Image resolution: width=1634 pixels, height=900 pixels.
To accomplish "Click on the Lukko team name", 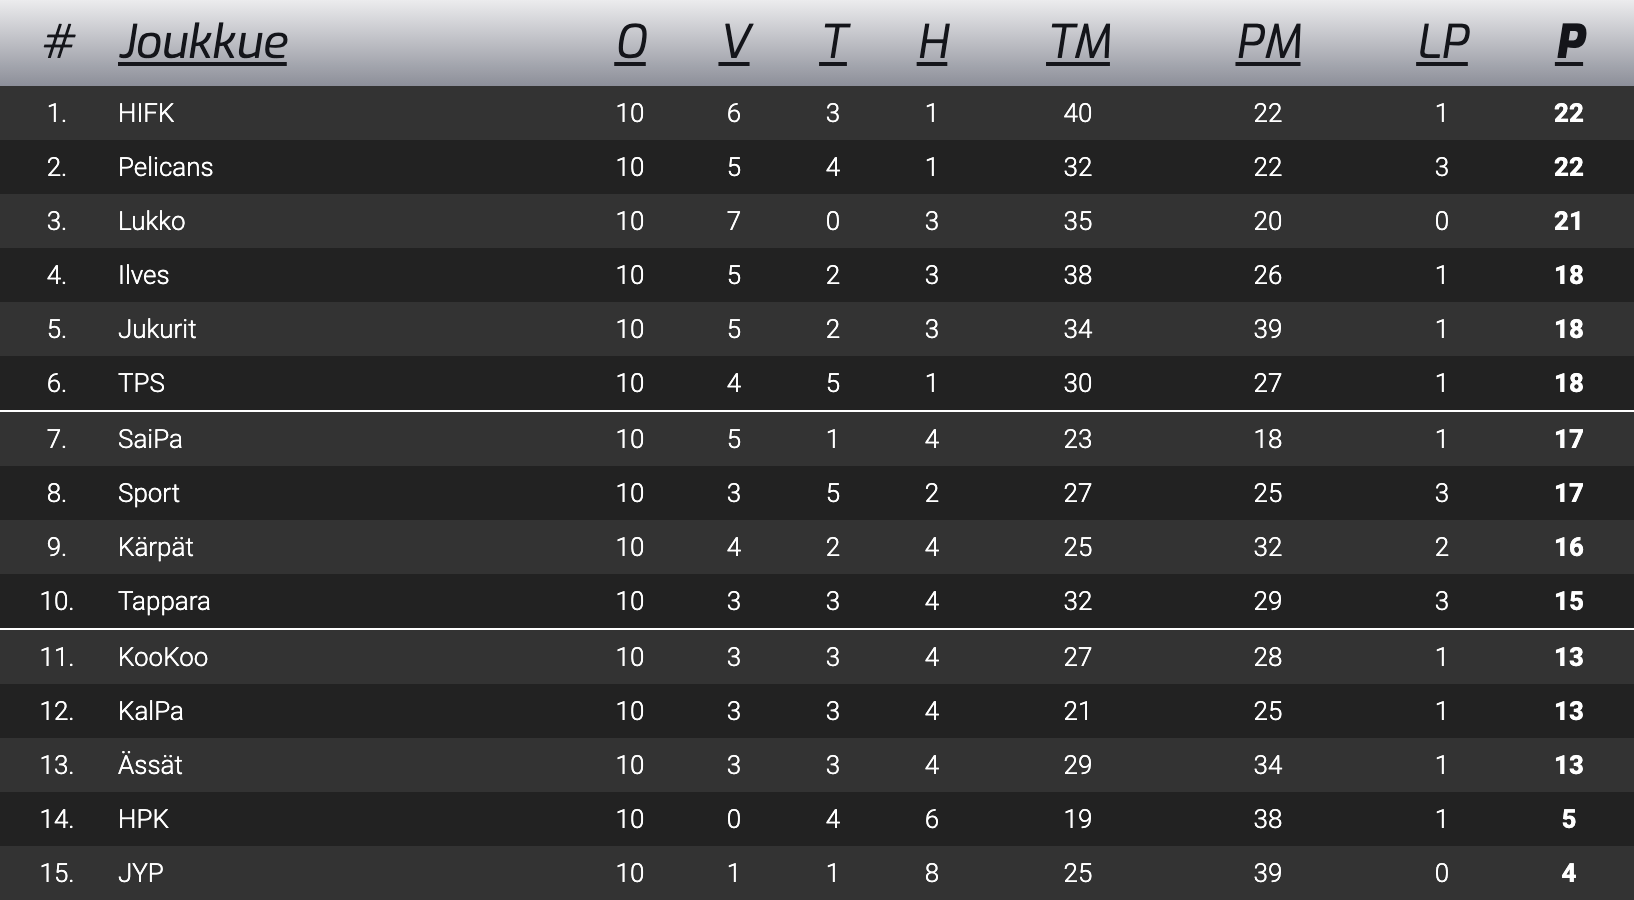I will tap(151, 221).
